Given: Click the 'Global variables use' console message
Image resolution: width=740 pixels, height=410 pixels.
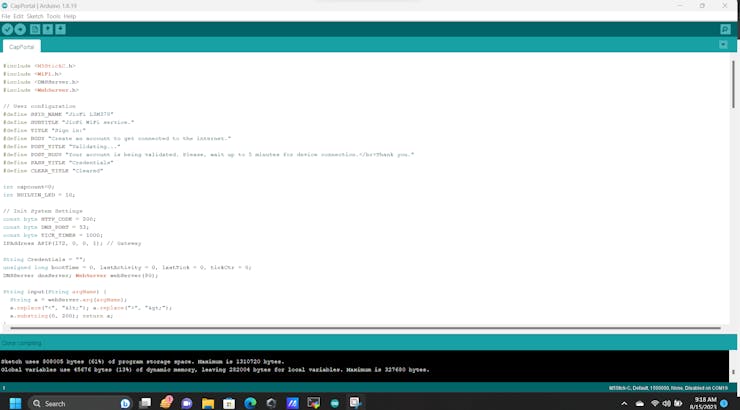Looking at the screenshot, I should (x=215, y=369).
